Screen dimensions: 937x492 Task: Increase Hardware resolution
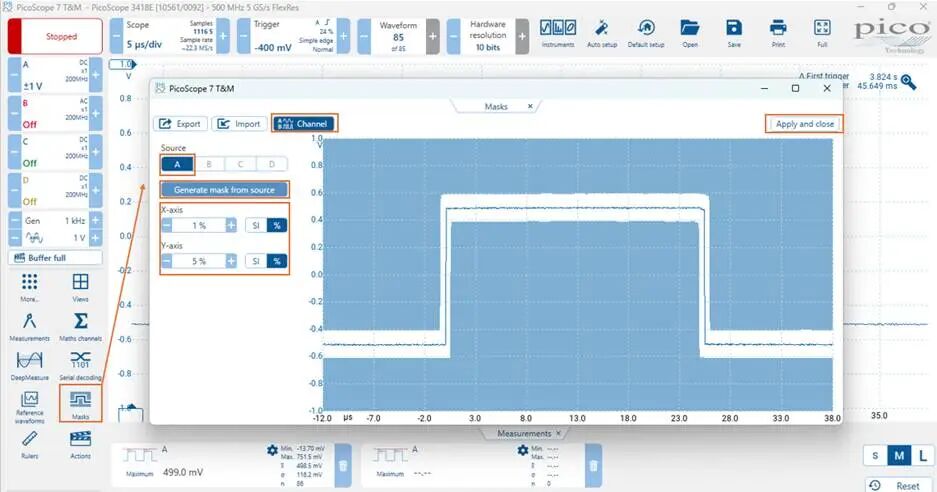[522, 36]
